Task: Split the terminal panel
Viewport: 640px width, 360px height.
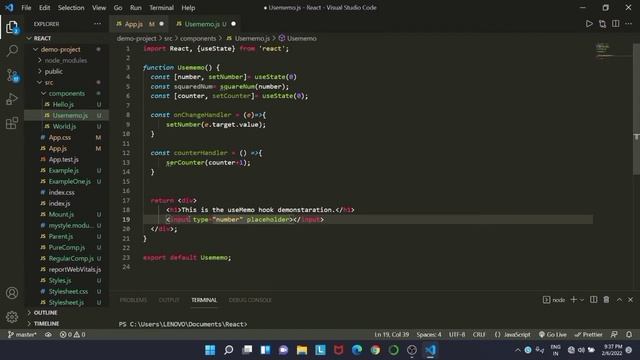Action: (x=594, y=300)
